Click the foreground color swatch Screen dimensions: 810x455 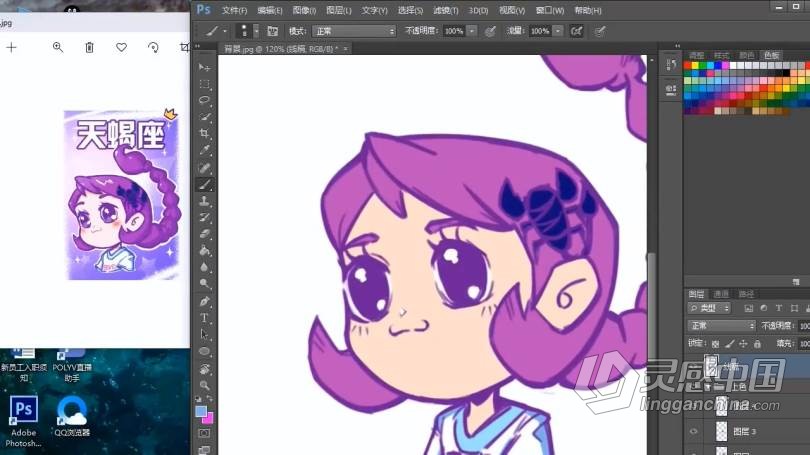201,412
